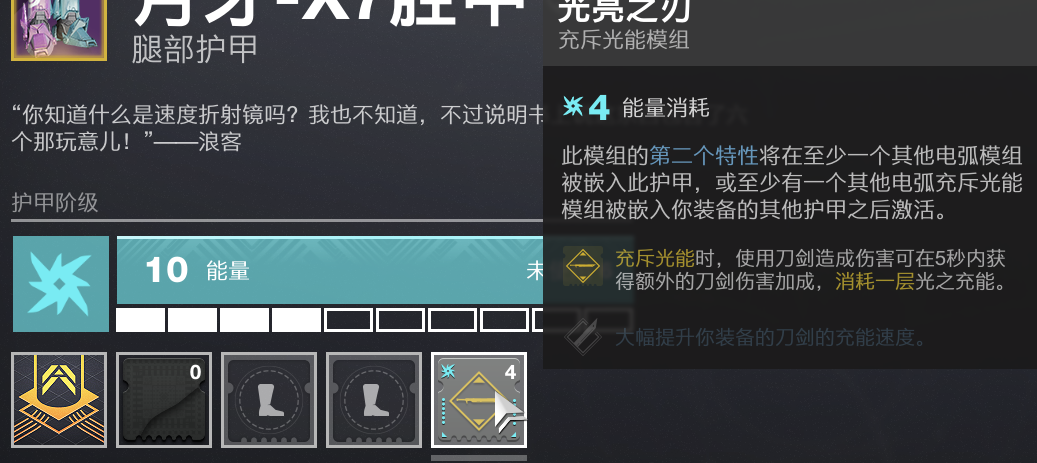
Task: Select the second empty boot mod slot
Action: pyautogui.click(x=374, y=400)
